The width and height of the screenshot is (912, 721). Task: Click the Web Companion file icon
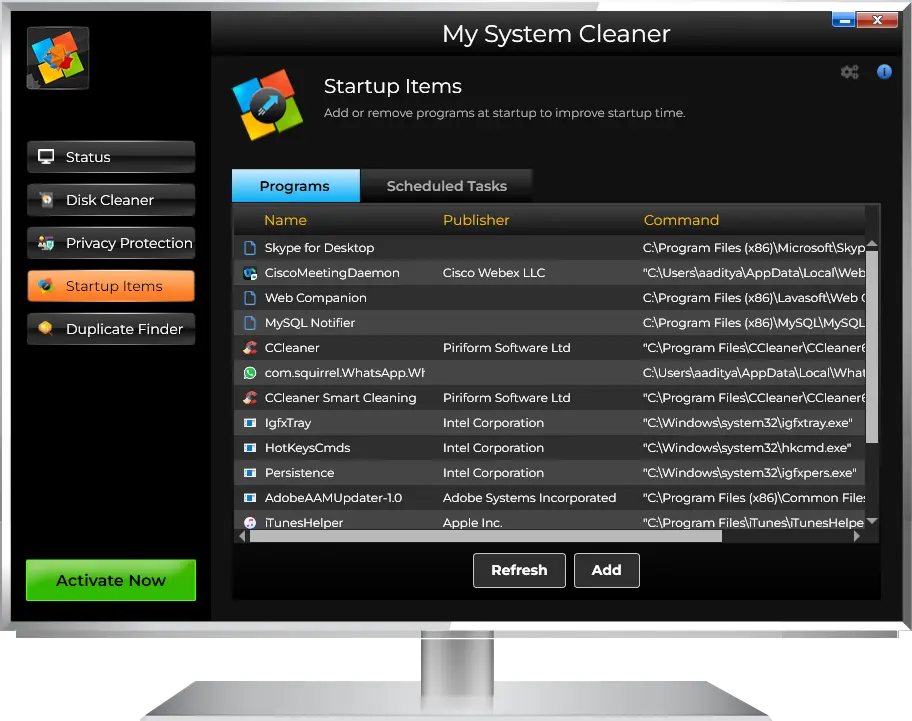point(250,298)
